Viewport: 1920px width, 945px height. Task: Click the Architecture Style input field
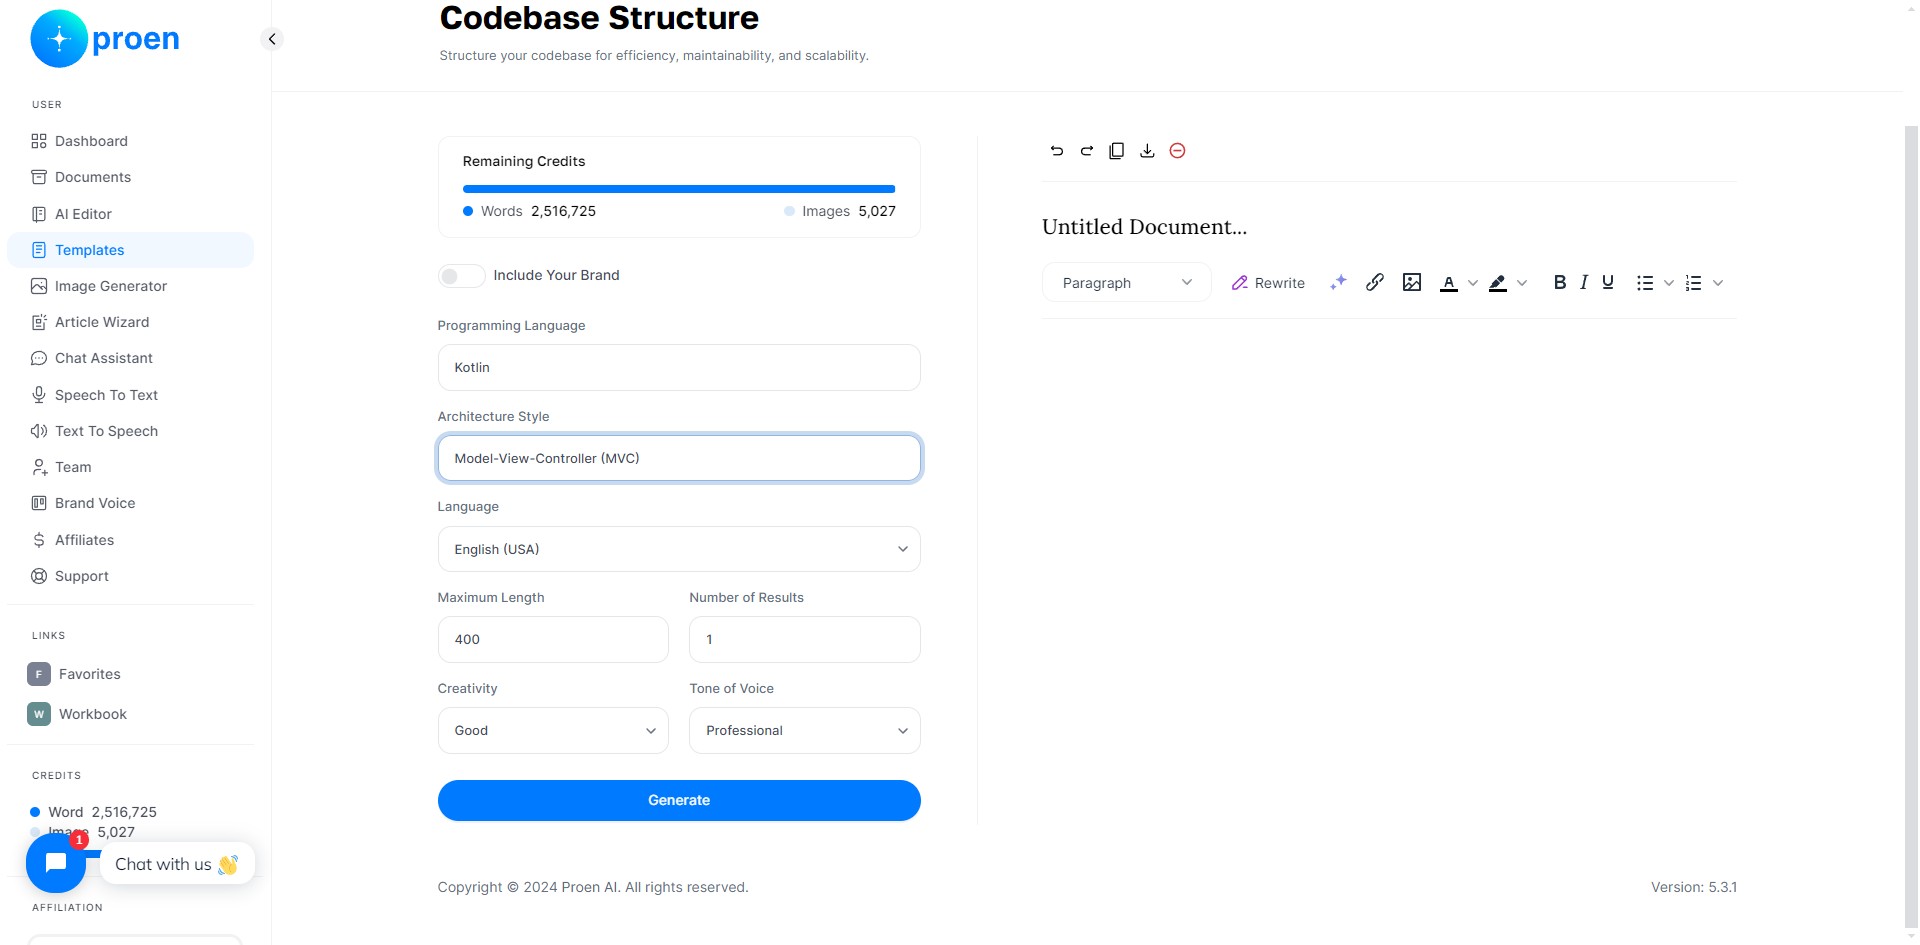click(679, 458)
